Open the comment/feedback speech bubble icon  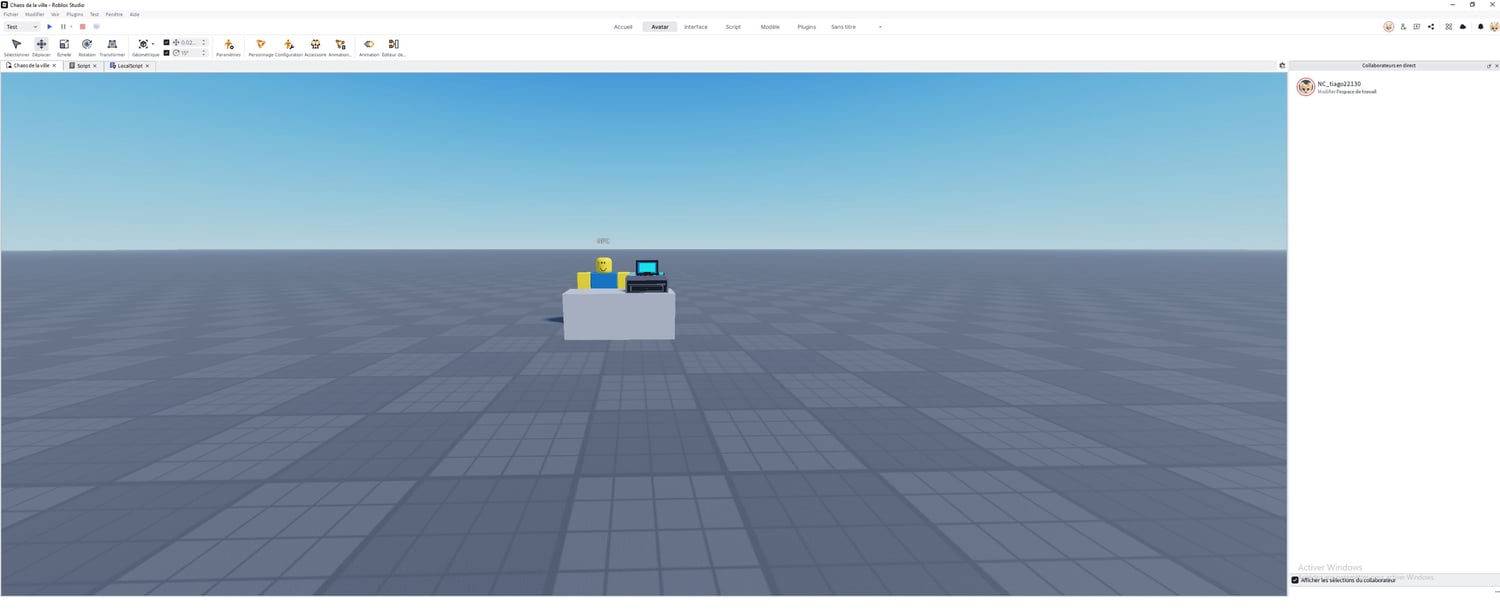tap(1417, 27)
